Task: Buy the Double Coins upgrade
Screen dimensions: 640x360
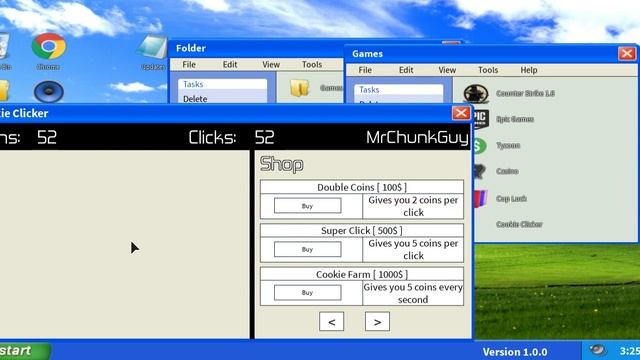Action: click(x=307, y=206)
